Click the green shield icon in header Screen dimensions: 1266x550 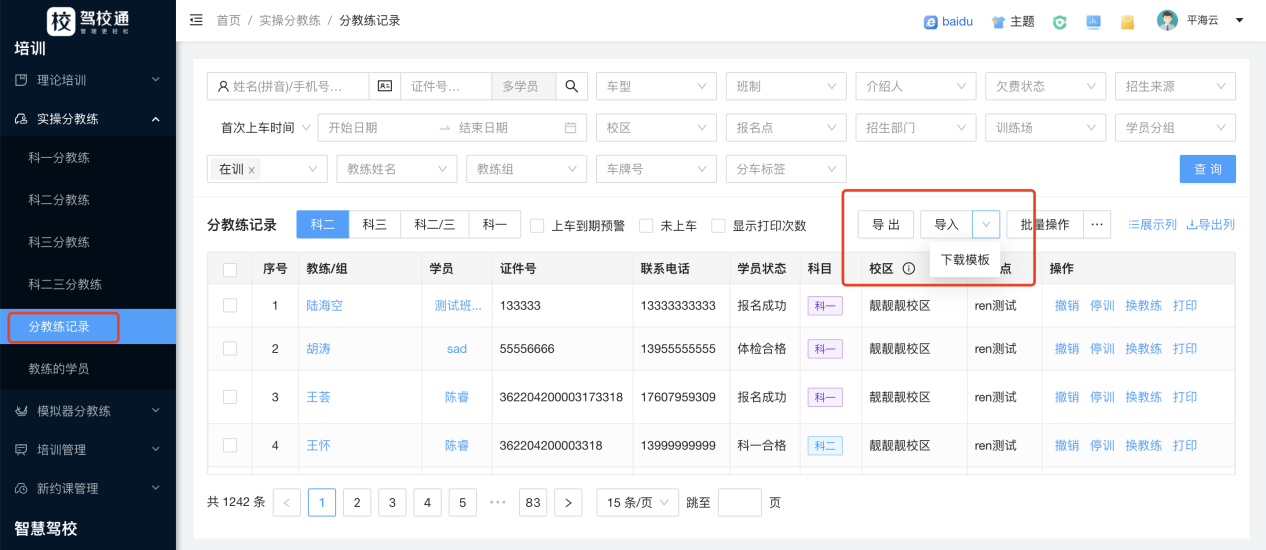pos(1059,21)
